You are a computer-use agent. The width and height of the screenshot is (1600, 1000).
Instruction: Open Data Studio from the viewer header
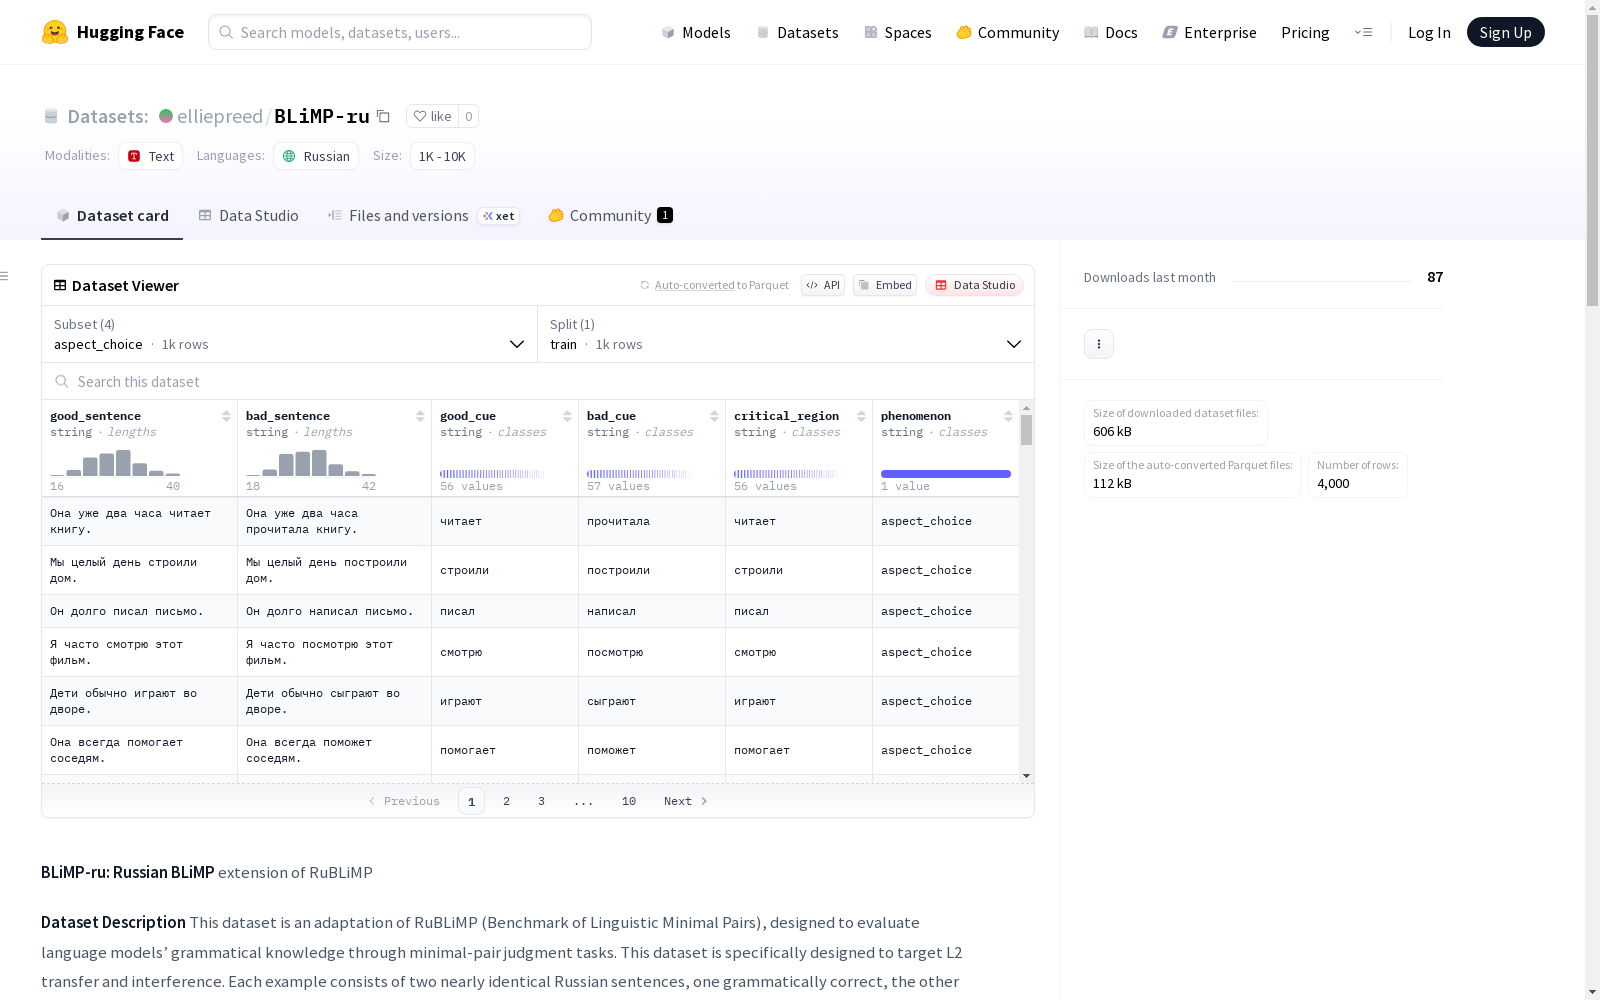point(975,285)
